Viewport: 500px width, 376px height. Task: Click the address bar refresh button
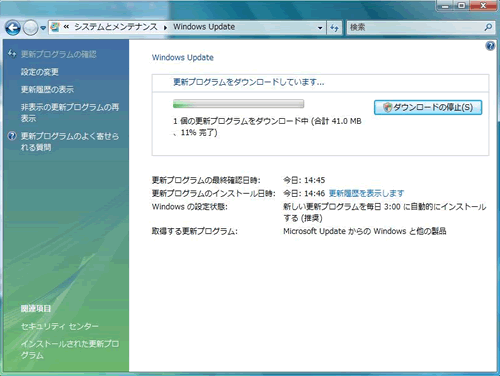point(334,28)
